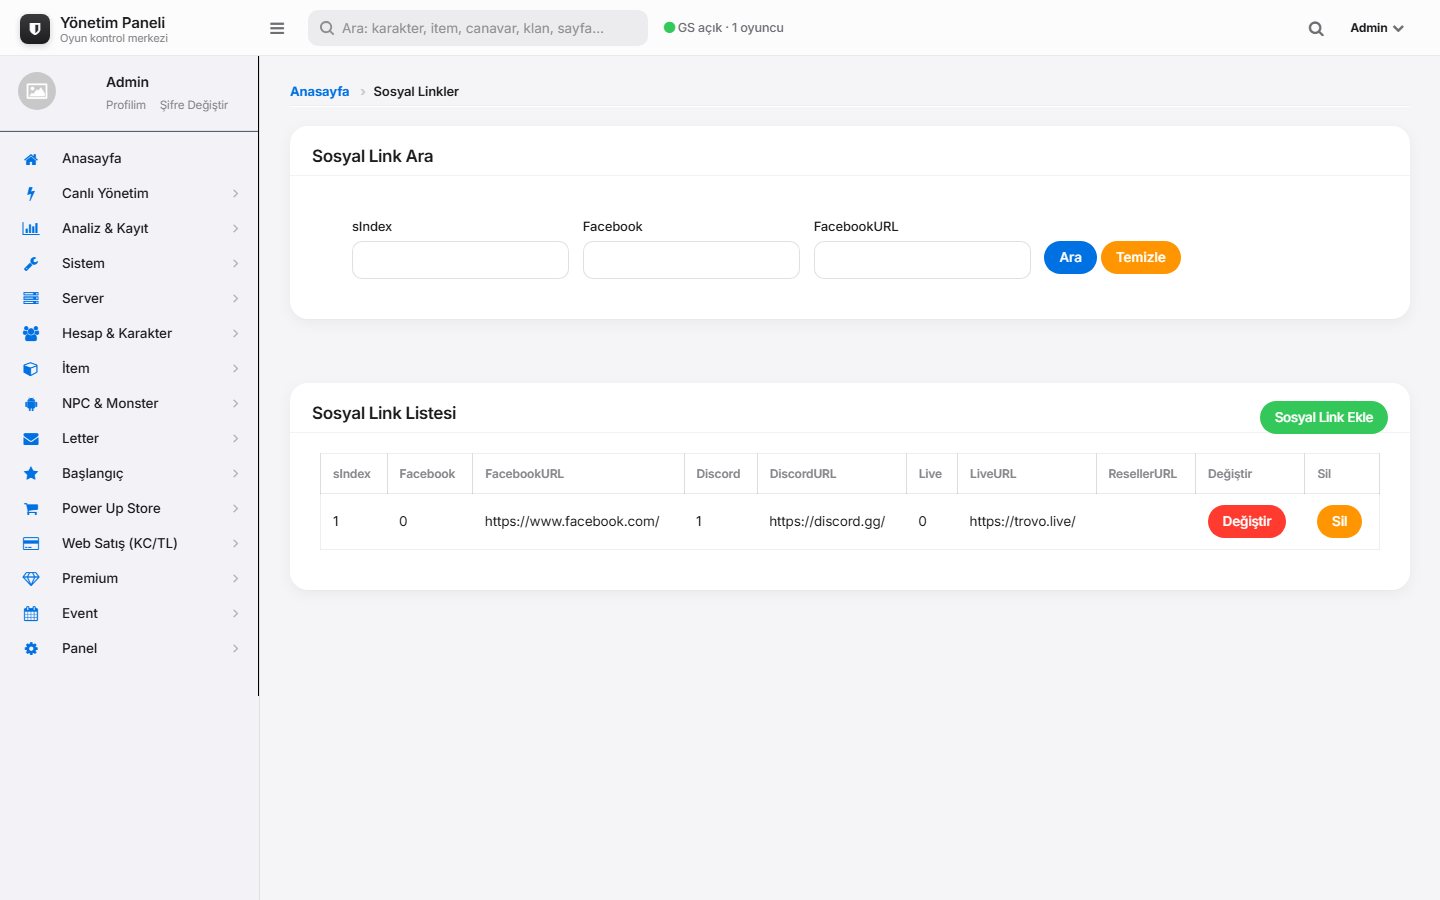
Task: Open the Premium sidebar menu item
Action: [x=129, y=579]
